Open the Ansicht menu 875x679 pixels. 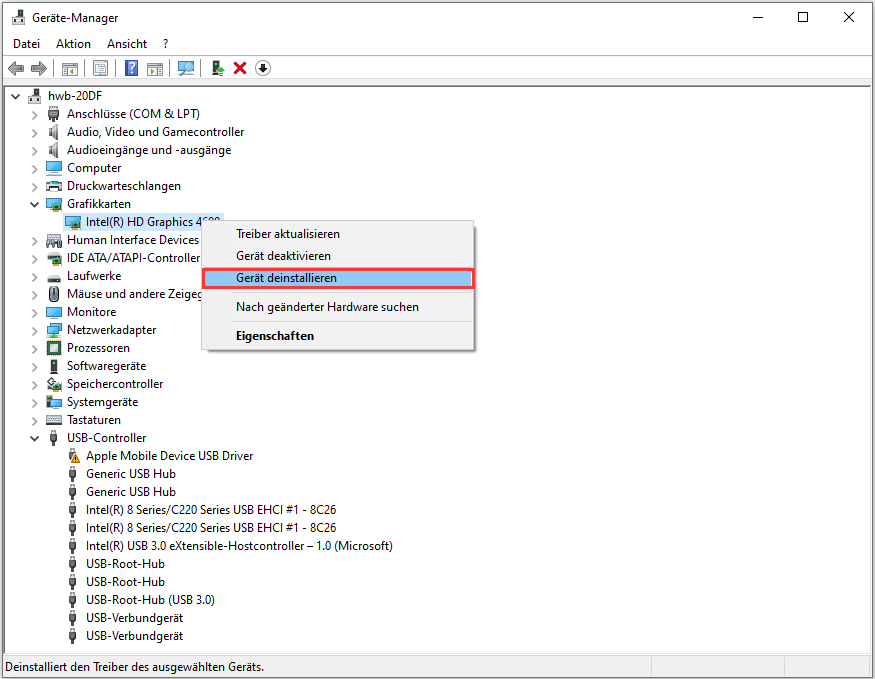pyautogui.click(x=127, y=44)
